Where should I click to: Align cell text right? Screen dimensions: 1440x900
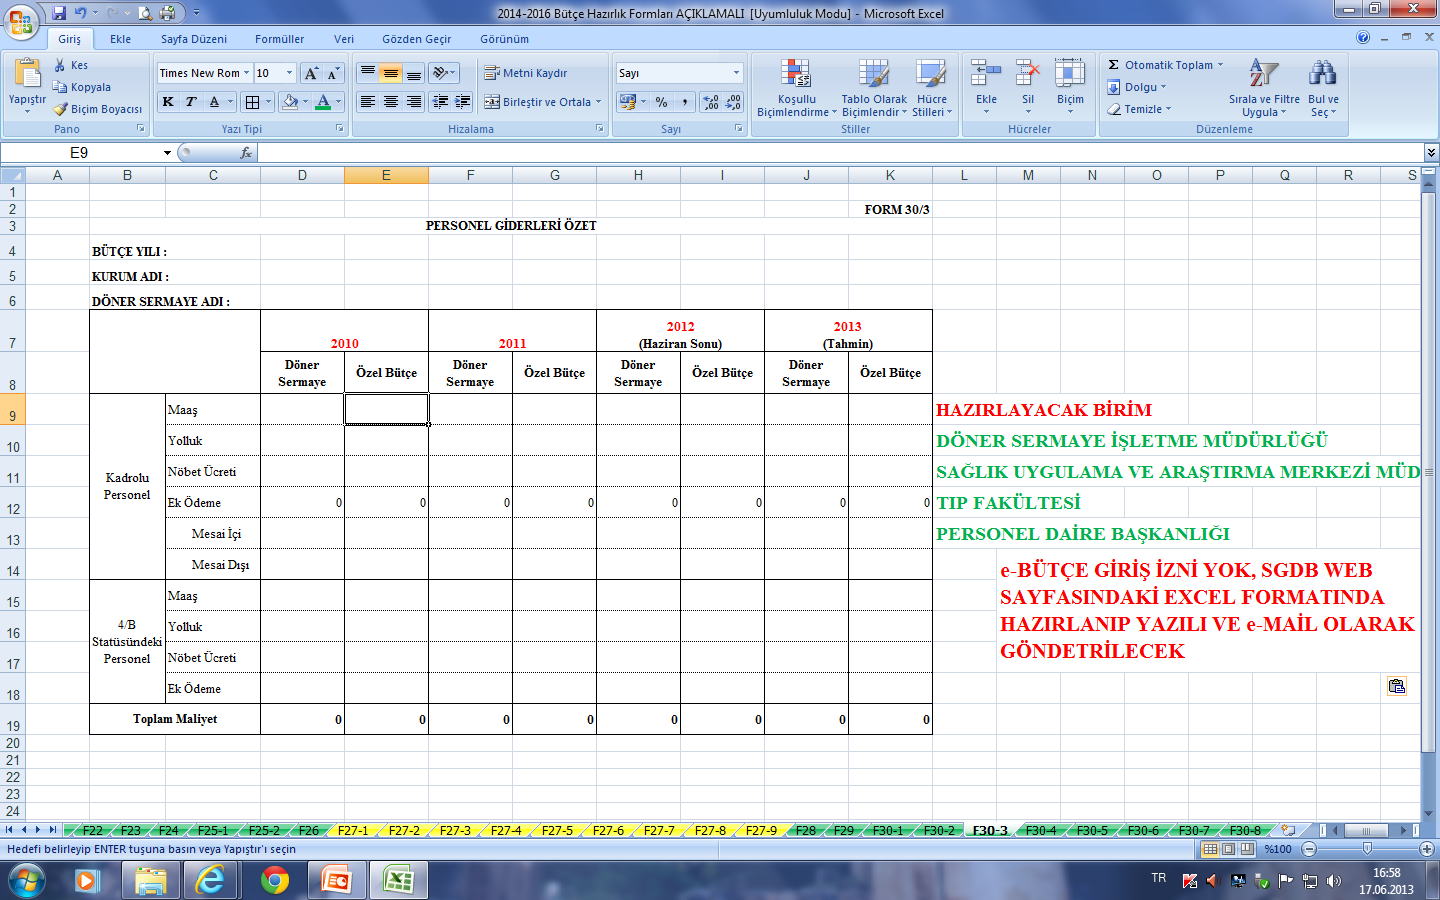pyautogui.click(x=413, y=102)
